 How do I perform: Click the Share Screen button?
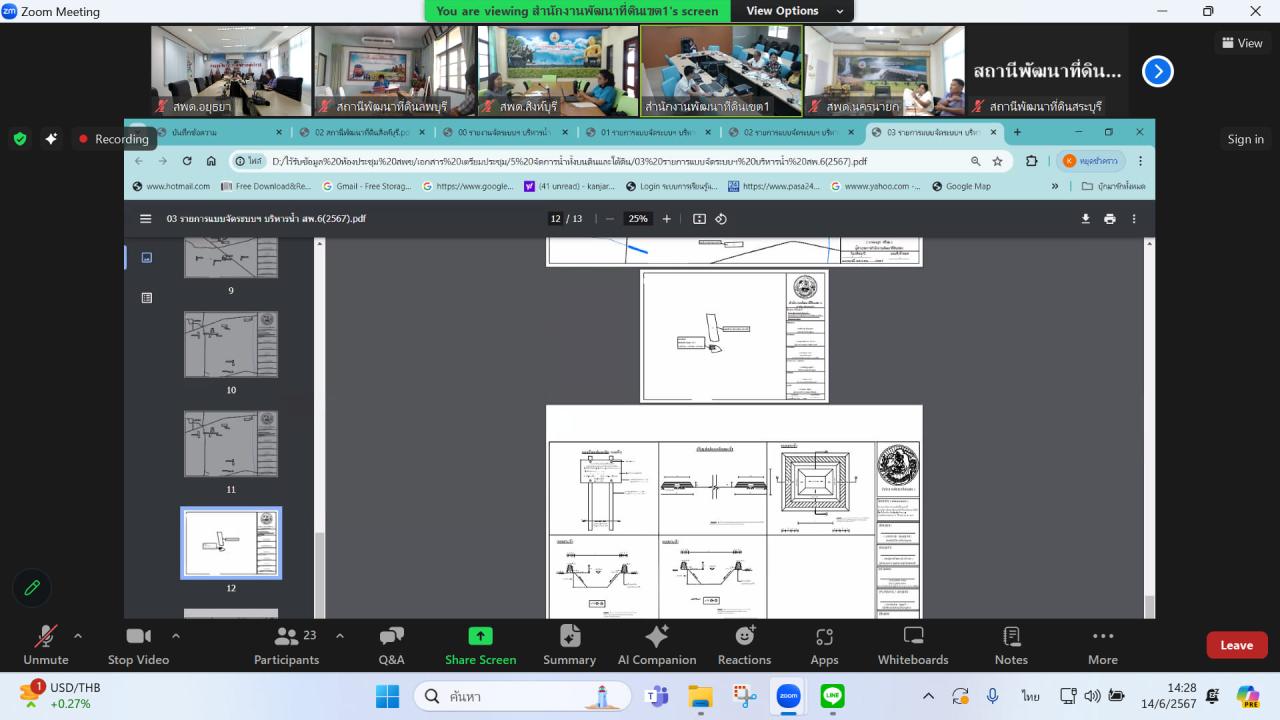tap(480, 645)
